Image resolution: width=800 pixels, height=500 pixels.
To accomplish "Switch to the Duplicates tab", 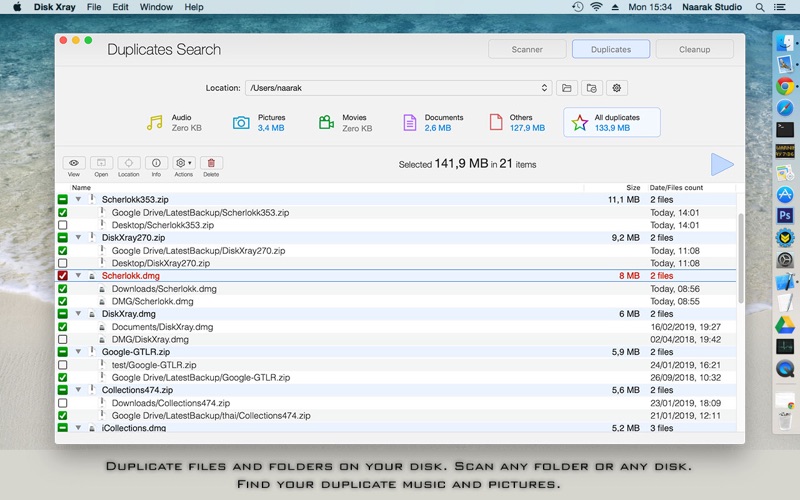I will (611, 49).
